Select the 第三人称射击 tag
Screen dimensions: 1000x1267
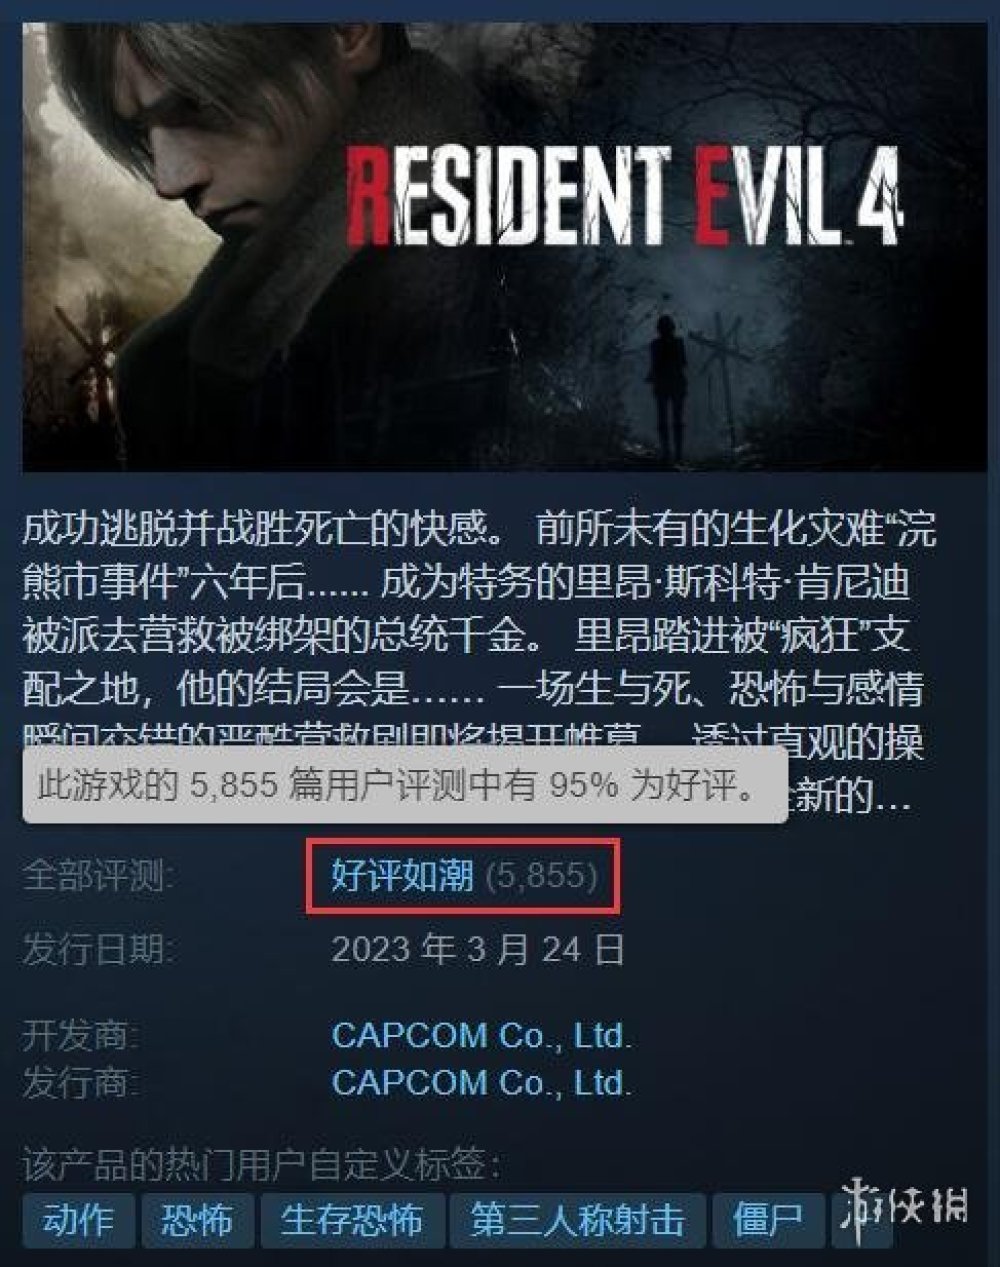(577, 1220)
